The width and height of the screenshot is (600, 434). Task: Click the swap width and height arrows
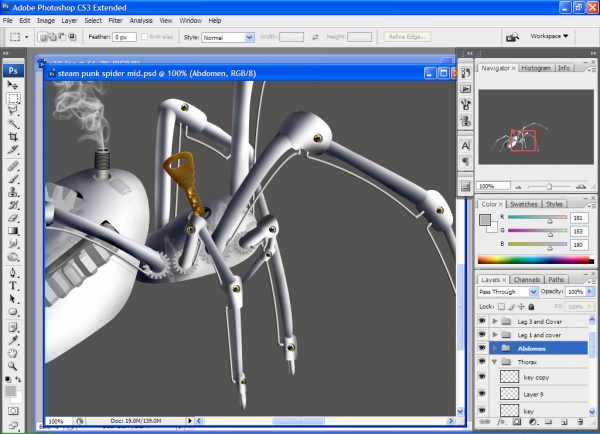pos(315,37)
